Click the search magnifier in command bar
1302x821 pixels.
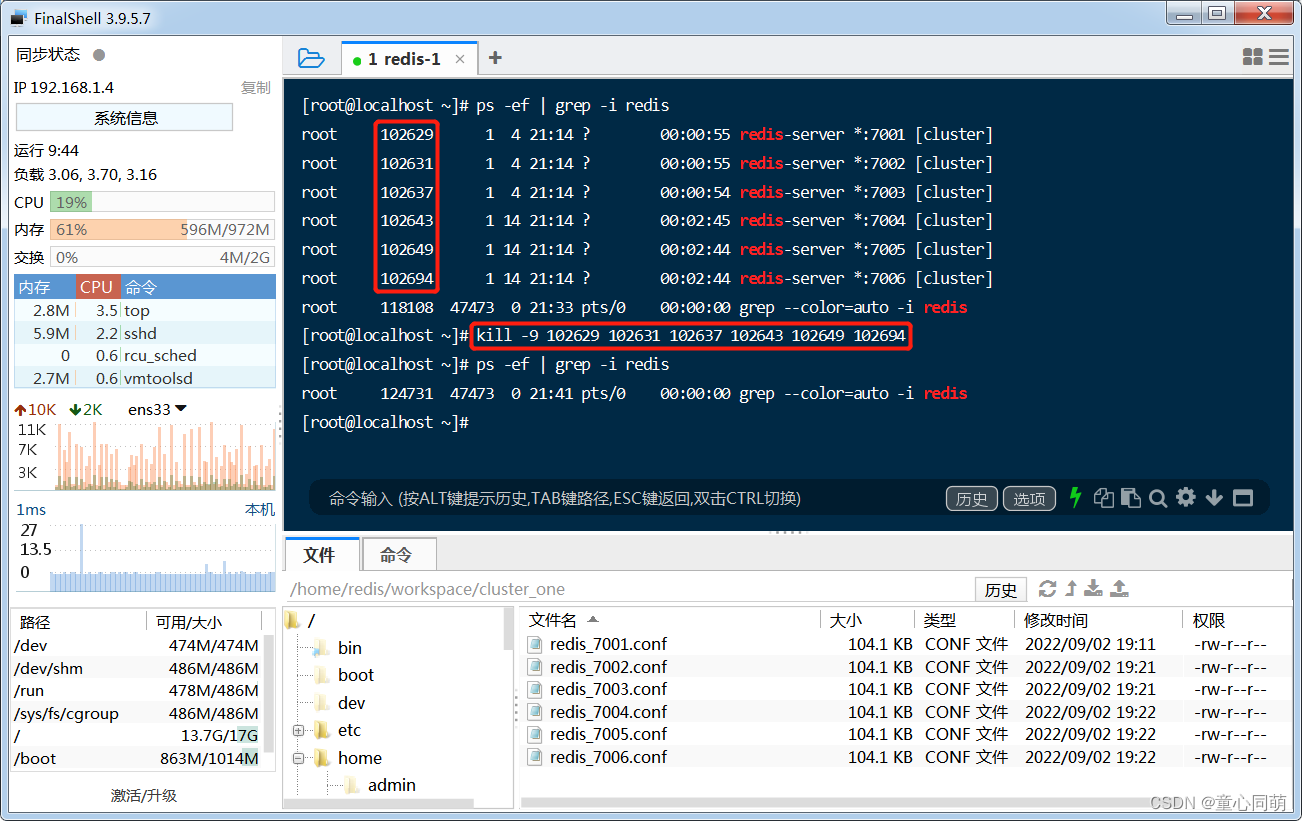[1158, 497]
